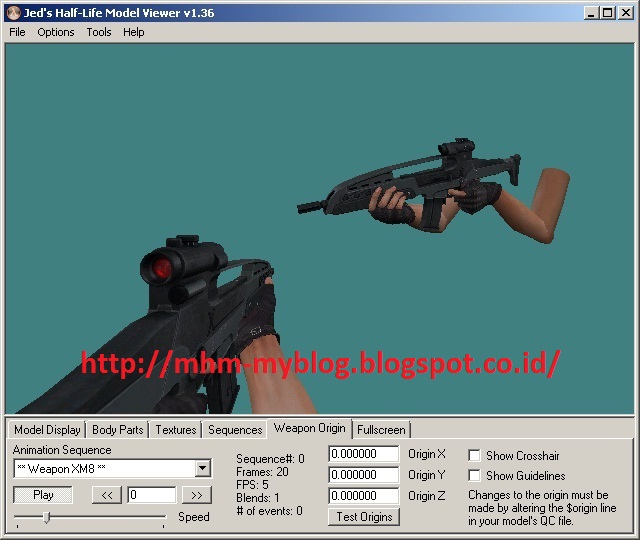Screen dimensions: 640x540
Task: Switch to the Model Display tab
Action: [47, 430]
